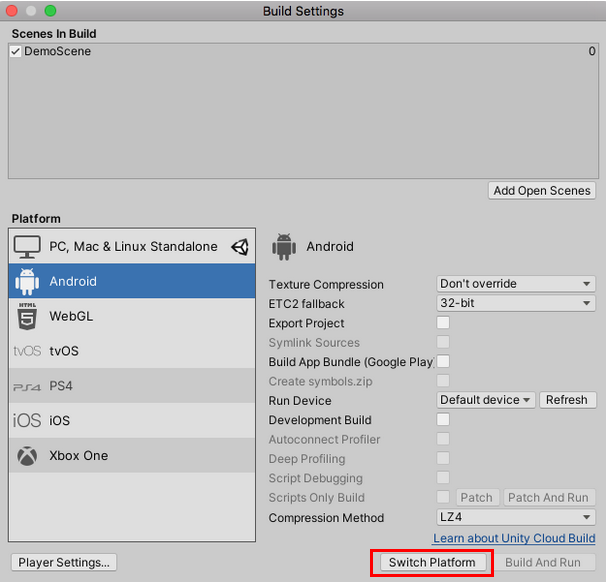Click the Run Device label

click(x=300, y=401)
